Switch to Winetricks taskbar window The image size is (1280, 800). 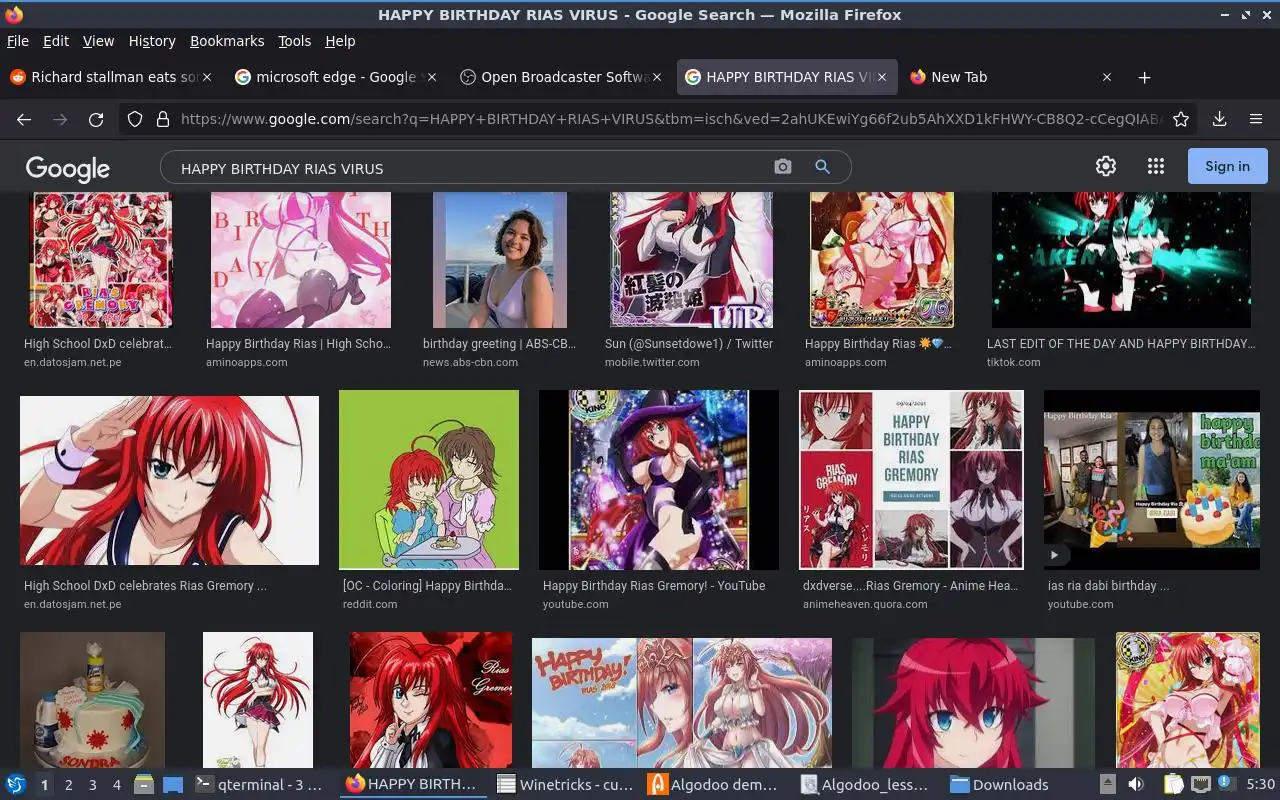tap(565, 785)
